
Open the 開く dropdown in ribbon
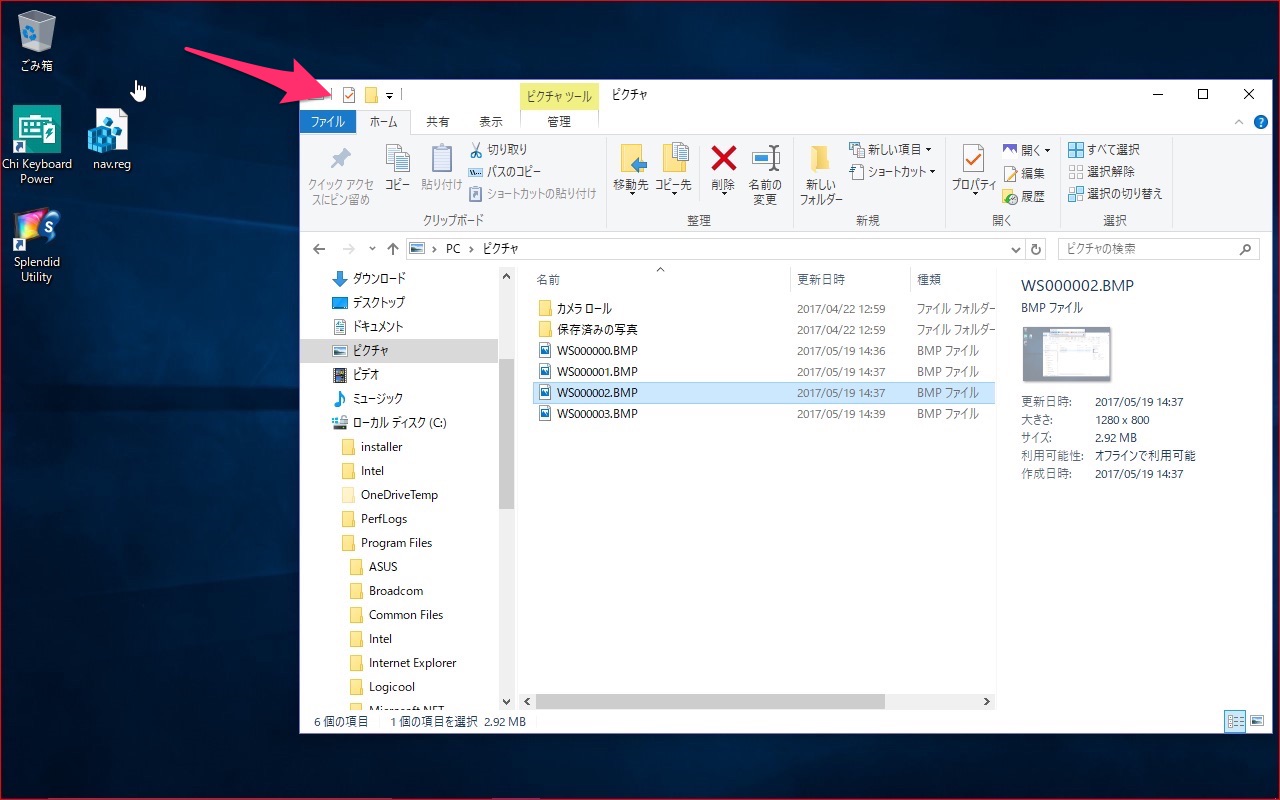[x=1027, y=150]
